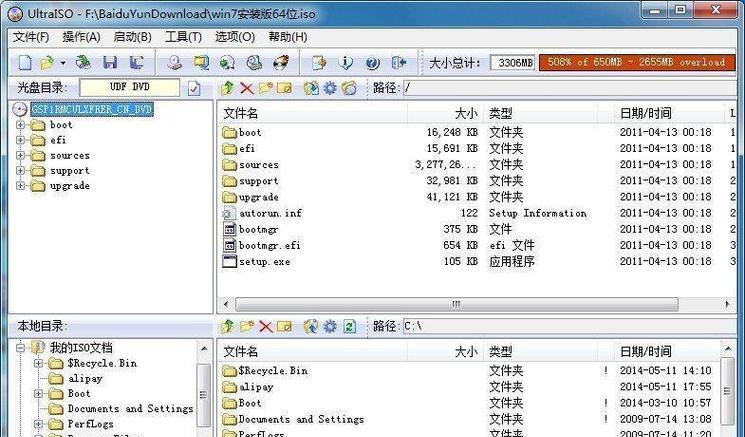Viewport: 745px width, 437px height.
Task: Click the Compress ISO toolbar icon
Action: (201, 63)
